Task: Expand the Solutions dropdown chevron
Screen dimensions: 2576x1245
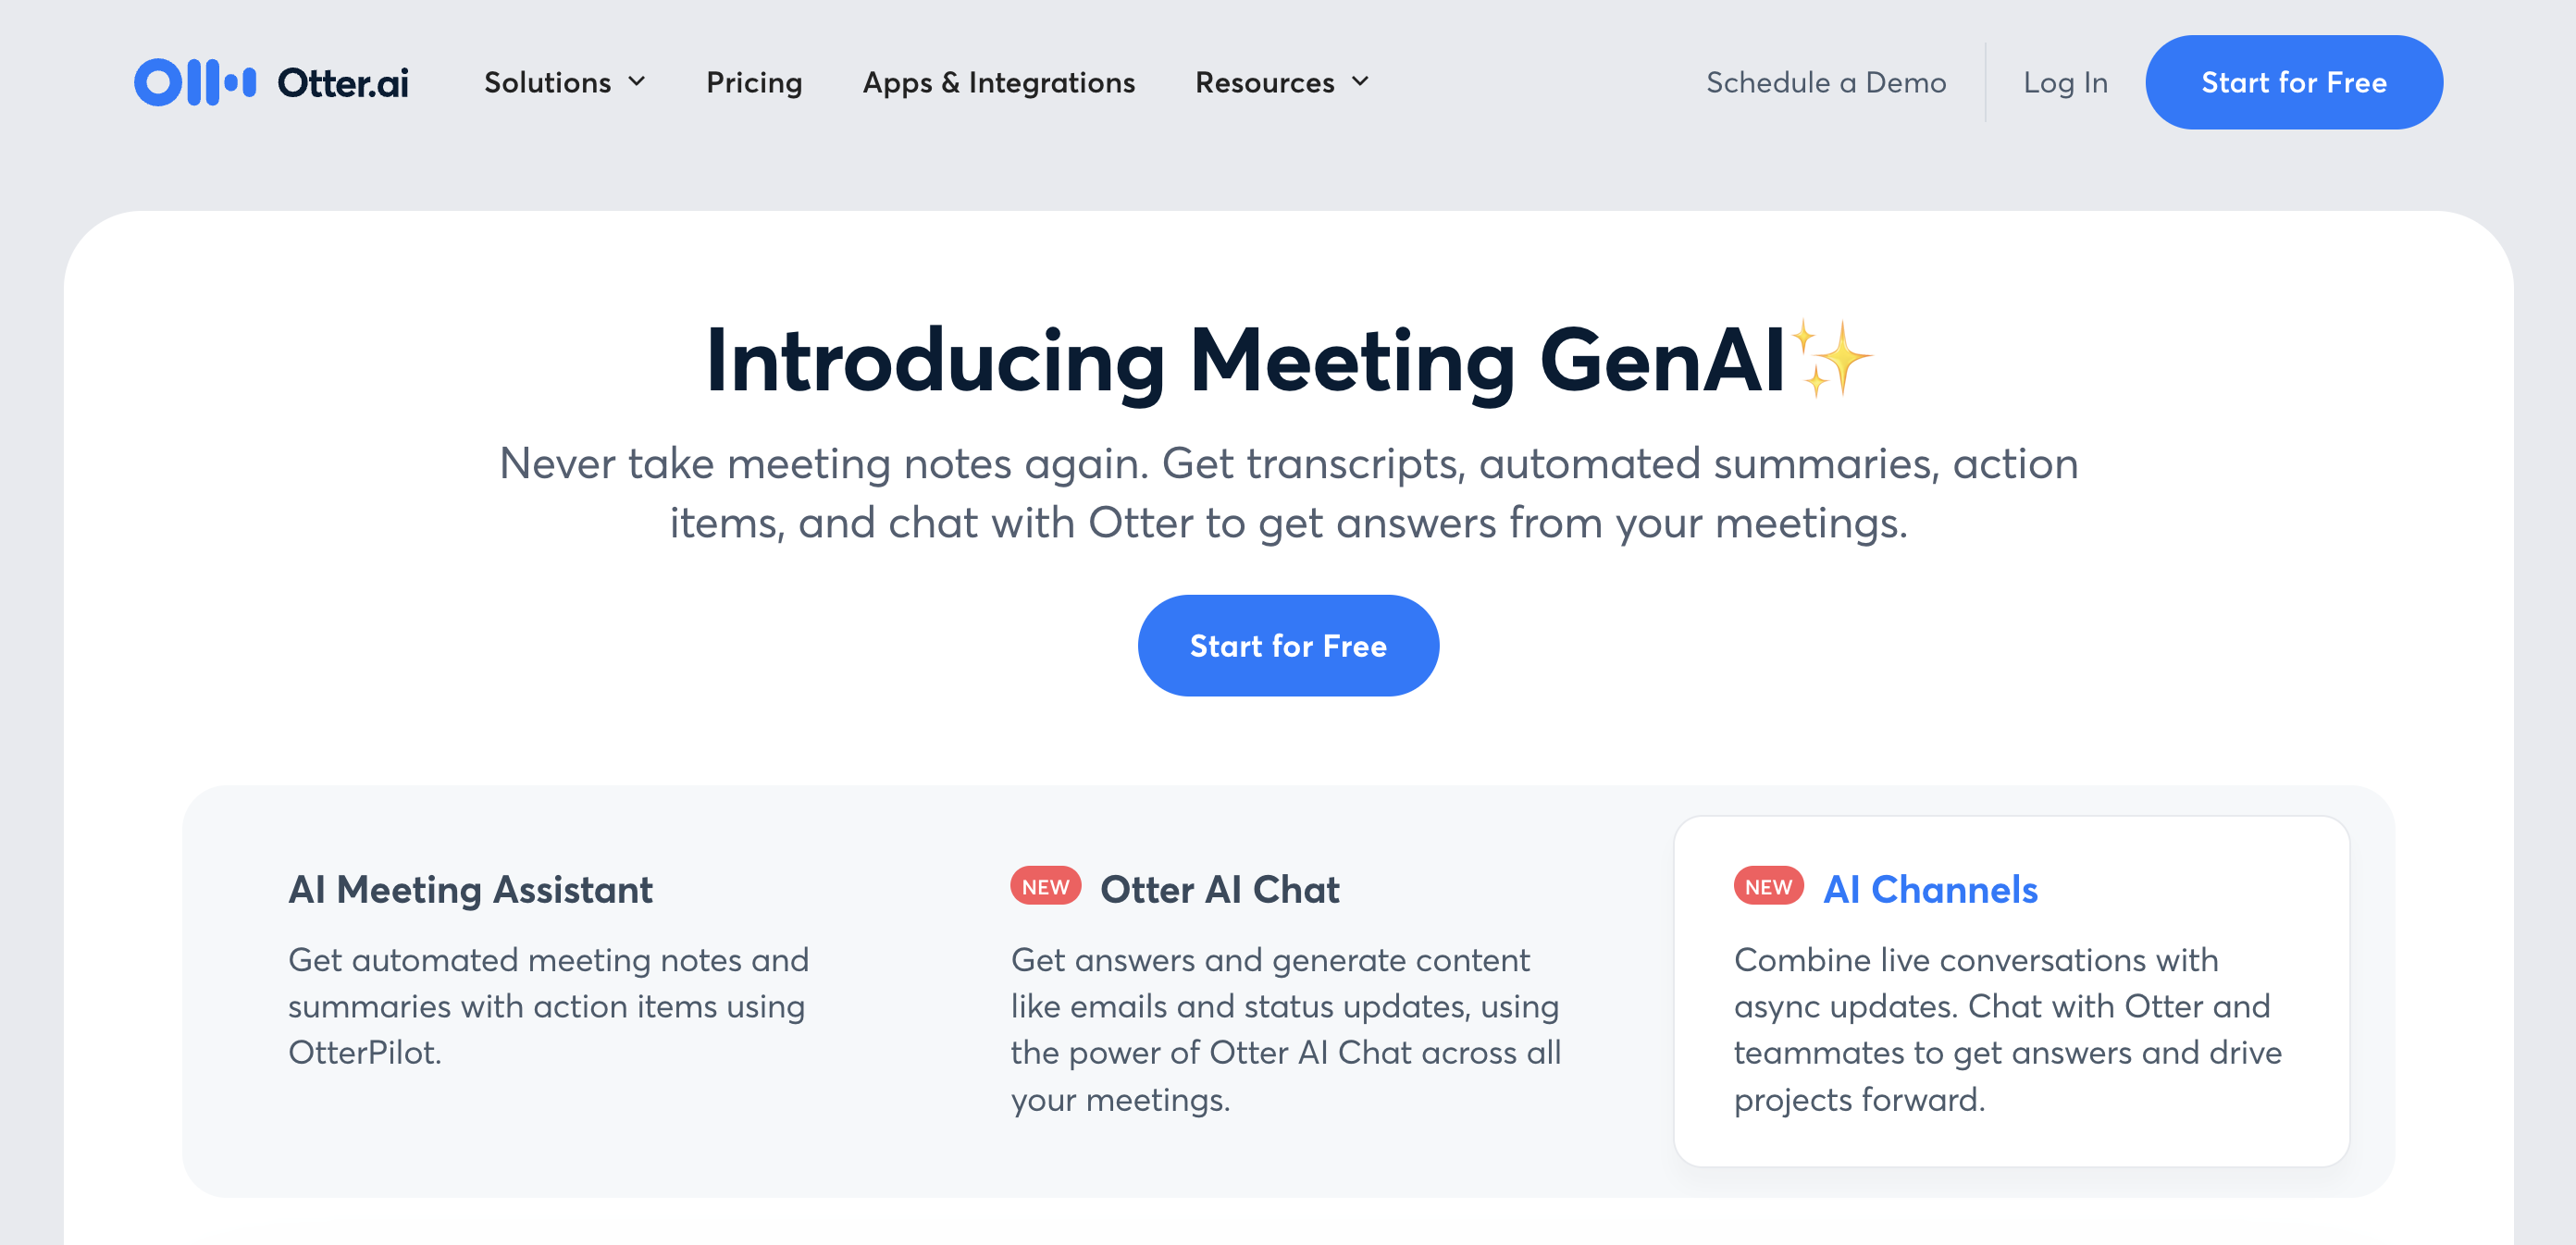Action: [637, 82]
